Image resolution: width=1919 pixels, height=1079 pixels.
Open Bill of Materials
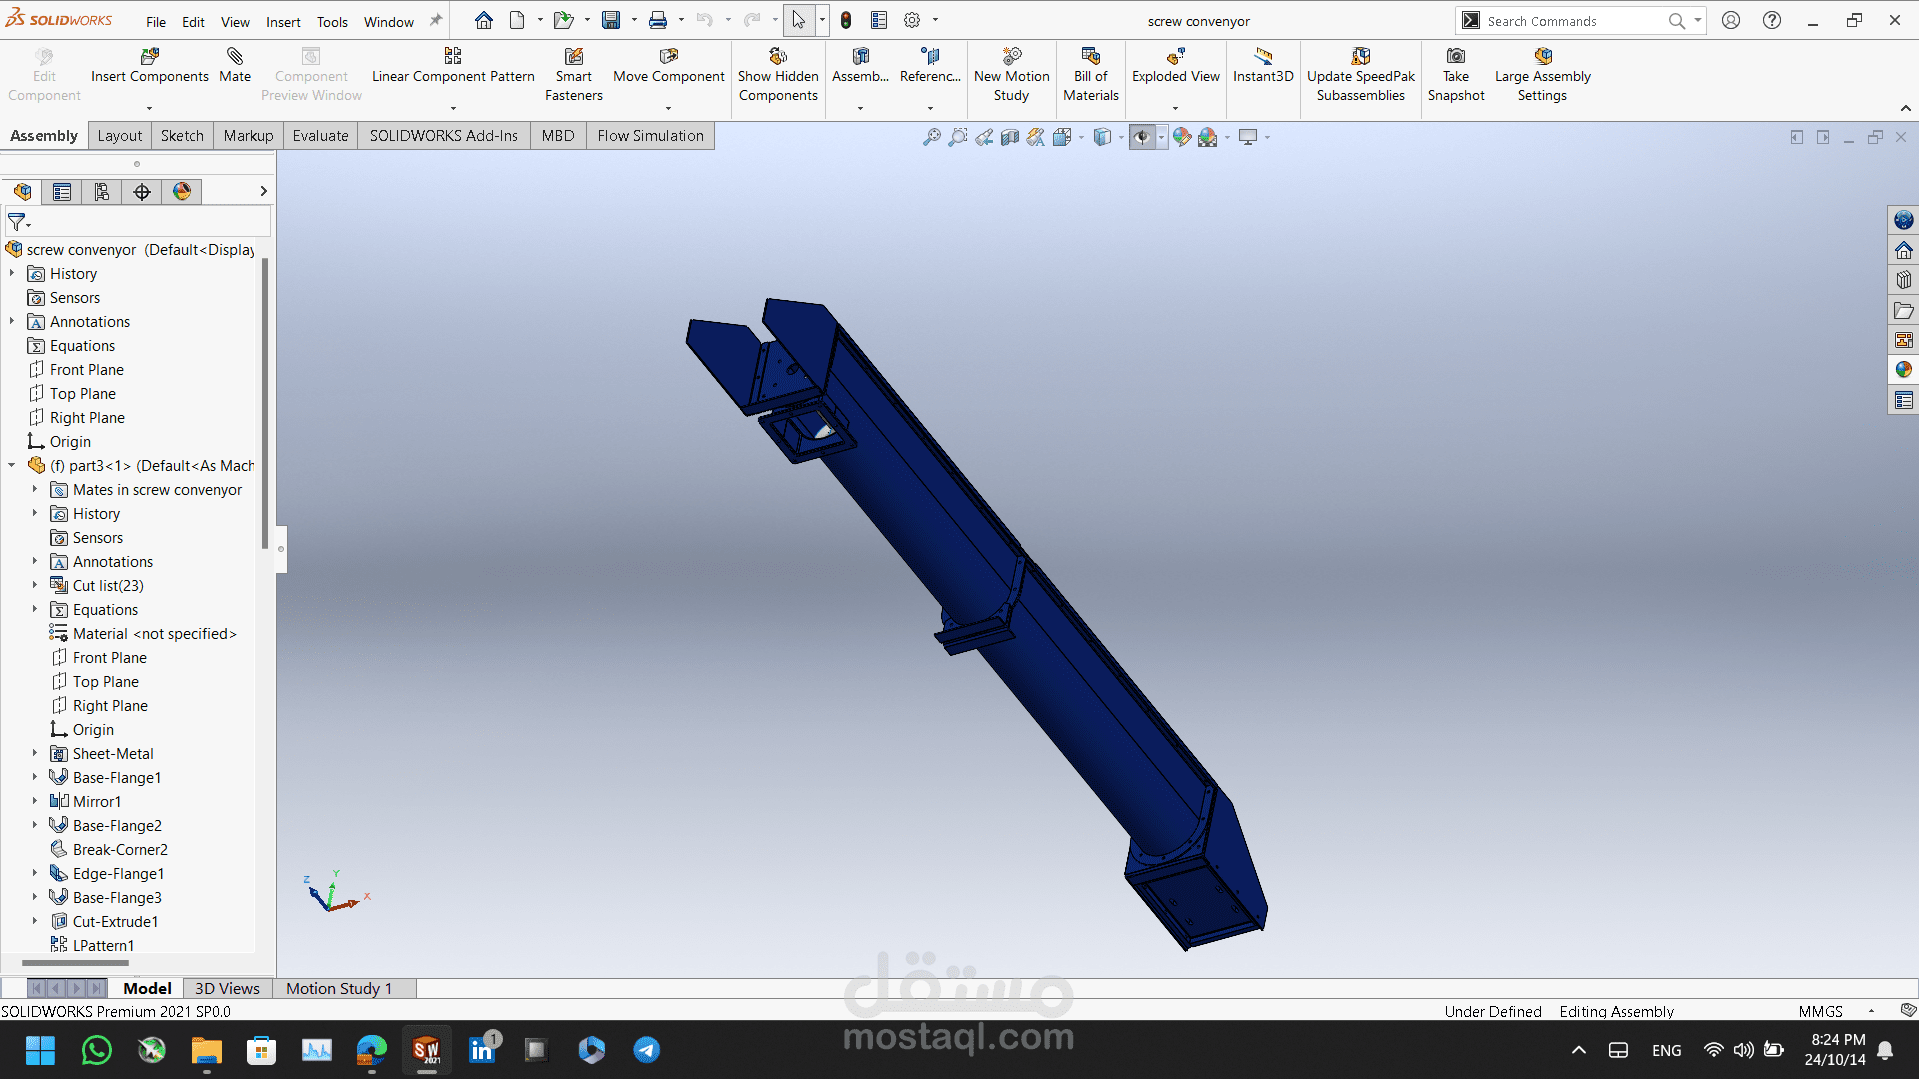(x=1090, y=75)
